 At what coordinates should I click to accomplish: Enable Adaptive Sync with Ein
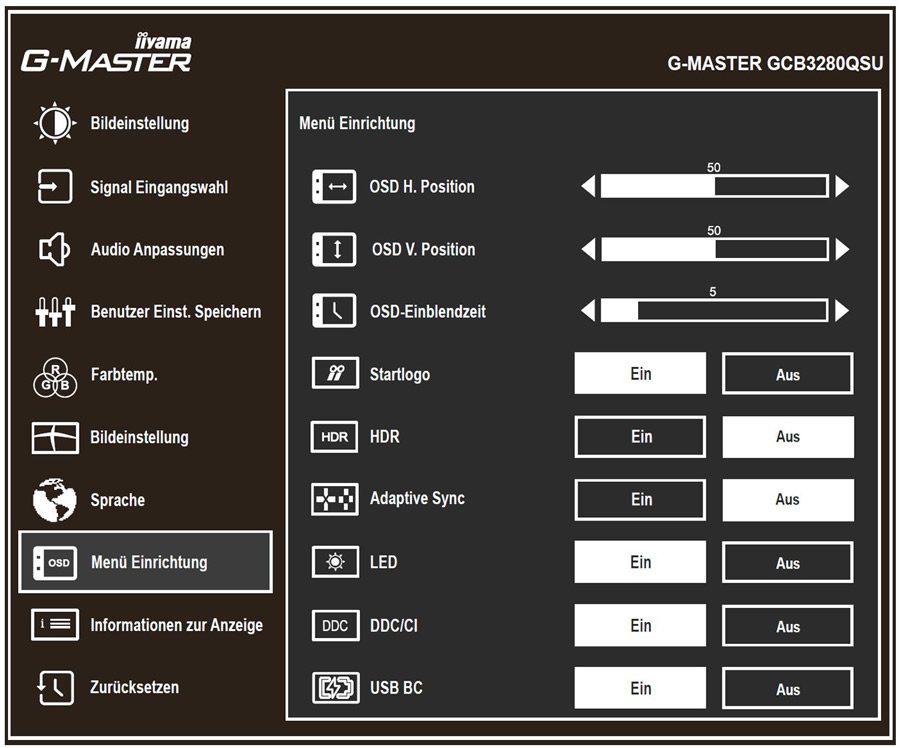click(640, 499)
